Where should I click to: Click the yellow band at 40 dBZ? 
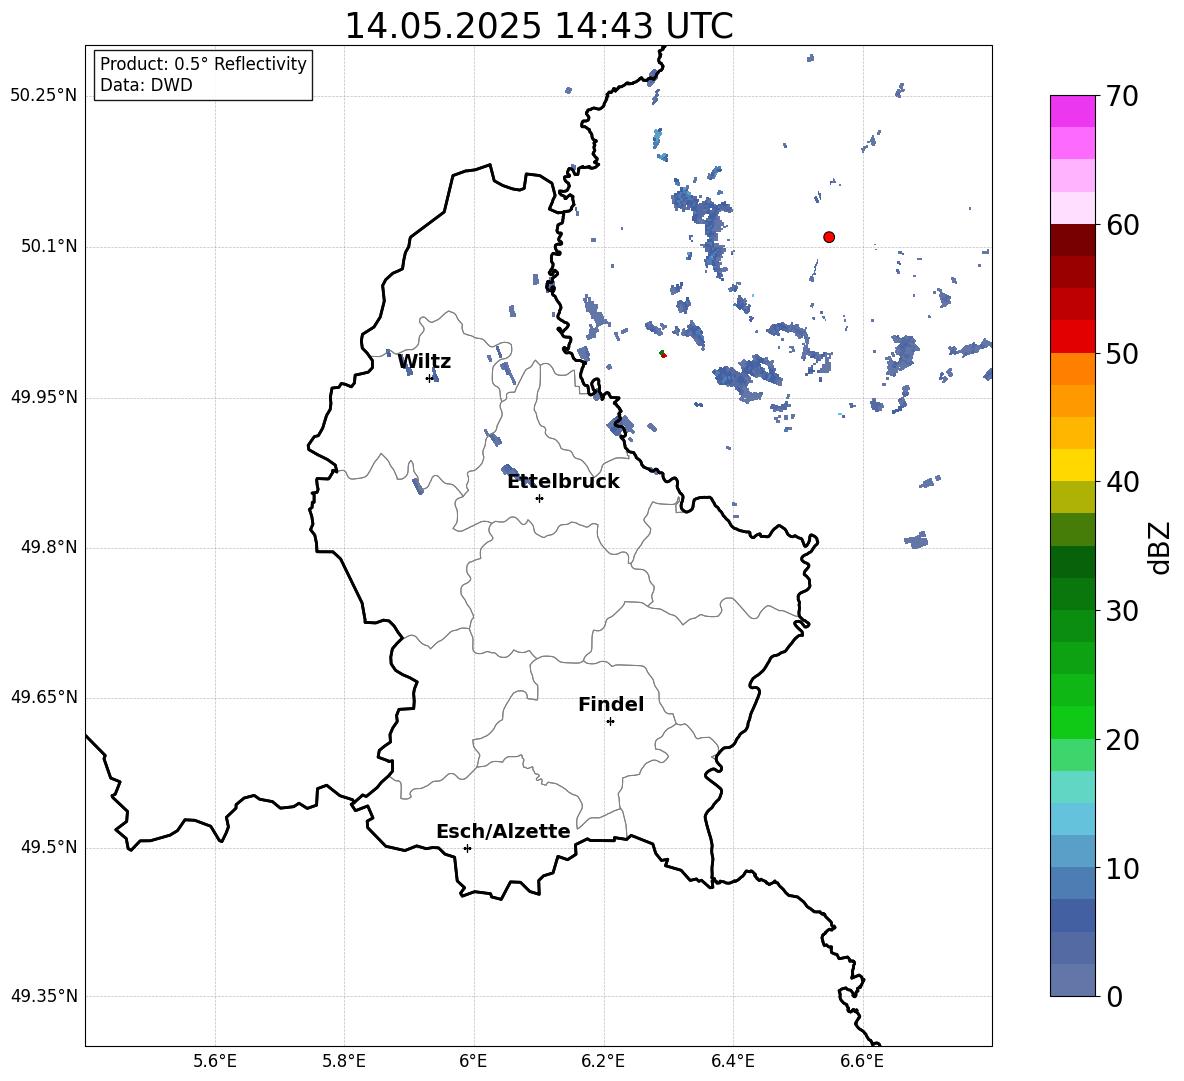[x=1073, y=465]
